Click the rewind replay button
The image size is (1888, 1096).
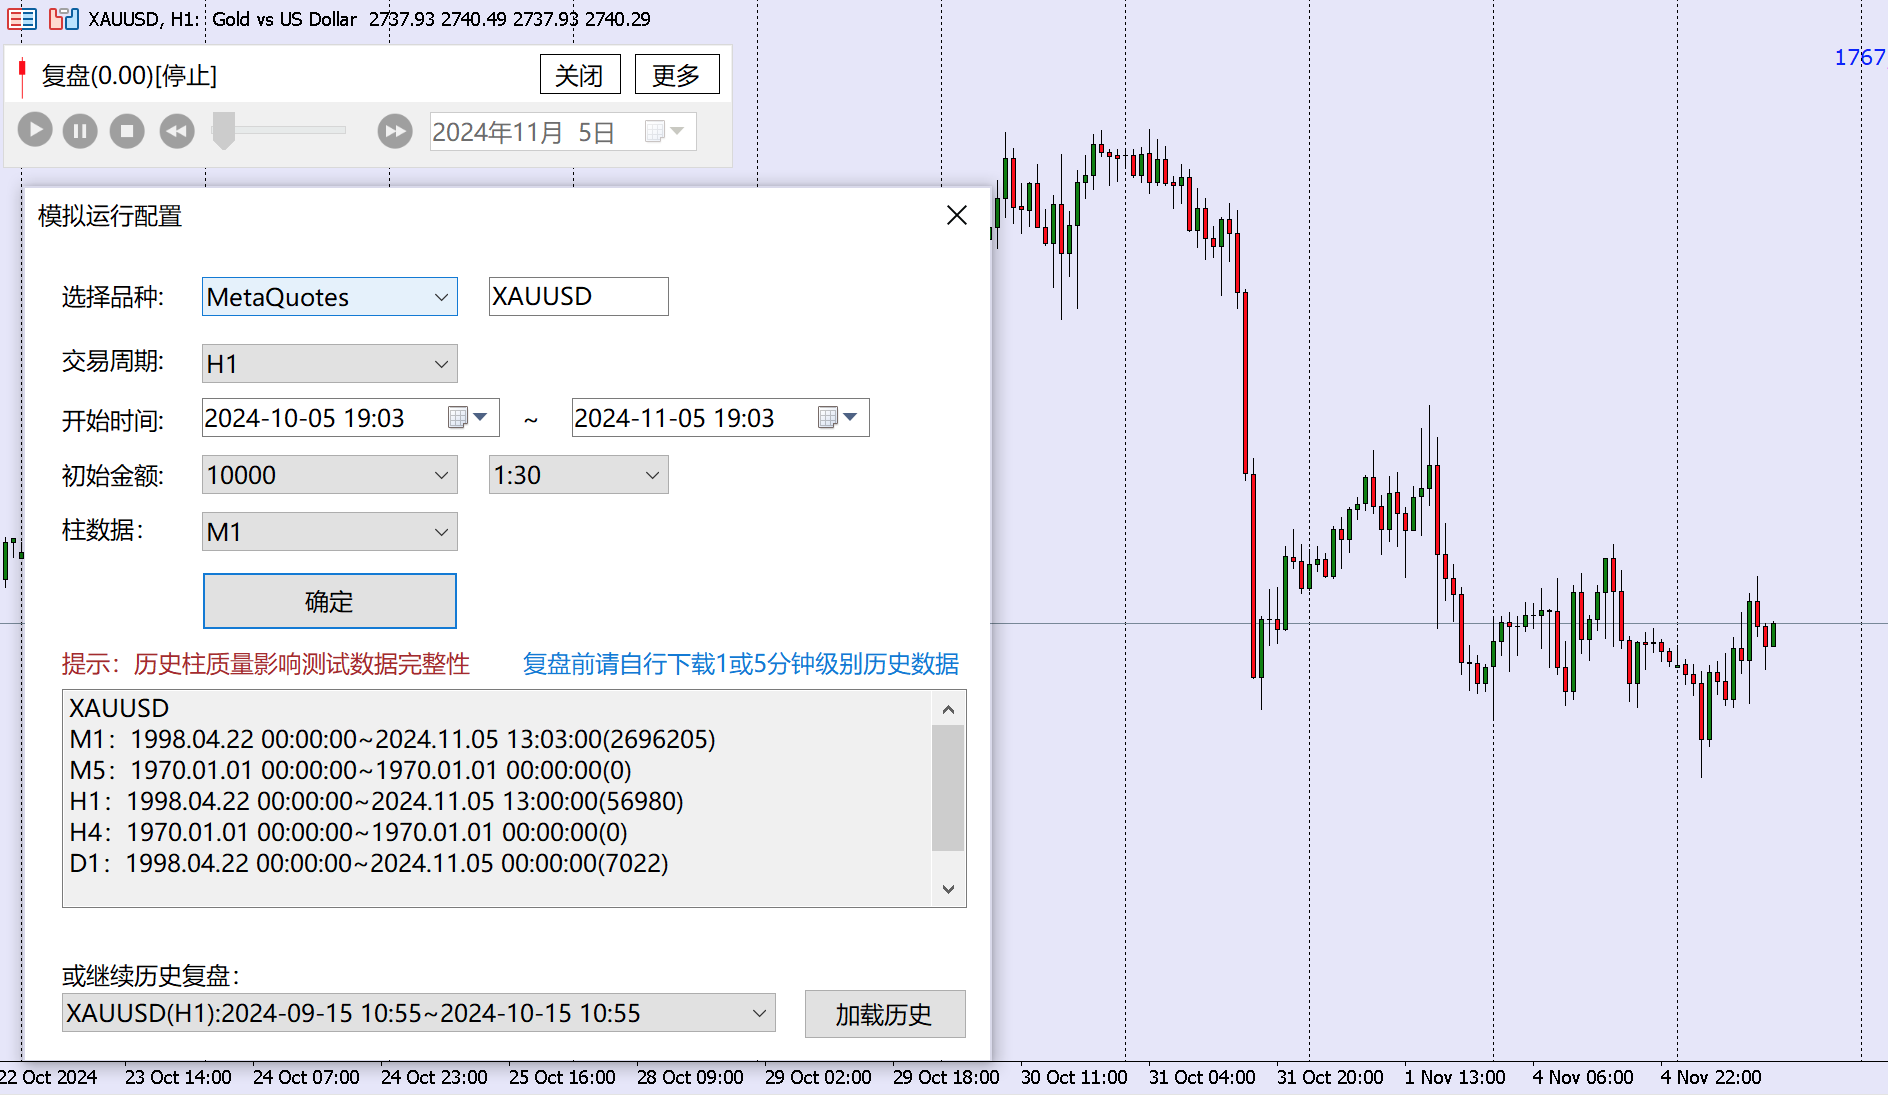(x=177, y=131)
